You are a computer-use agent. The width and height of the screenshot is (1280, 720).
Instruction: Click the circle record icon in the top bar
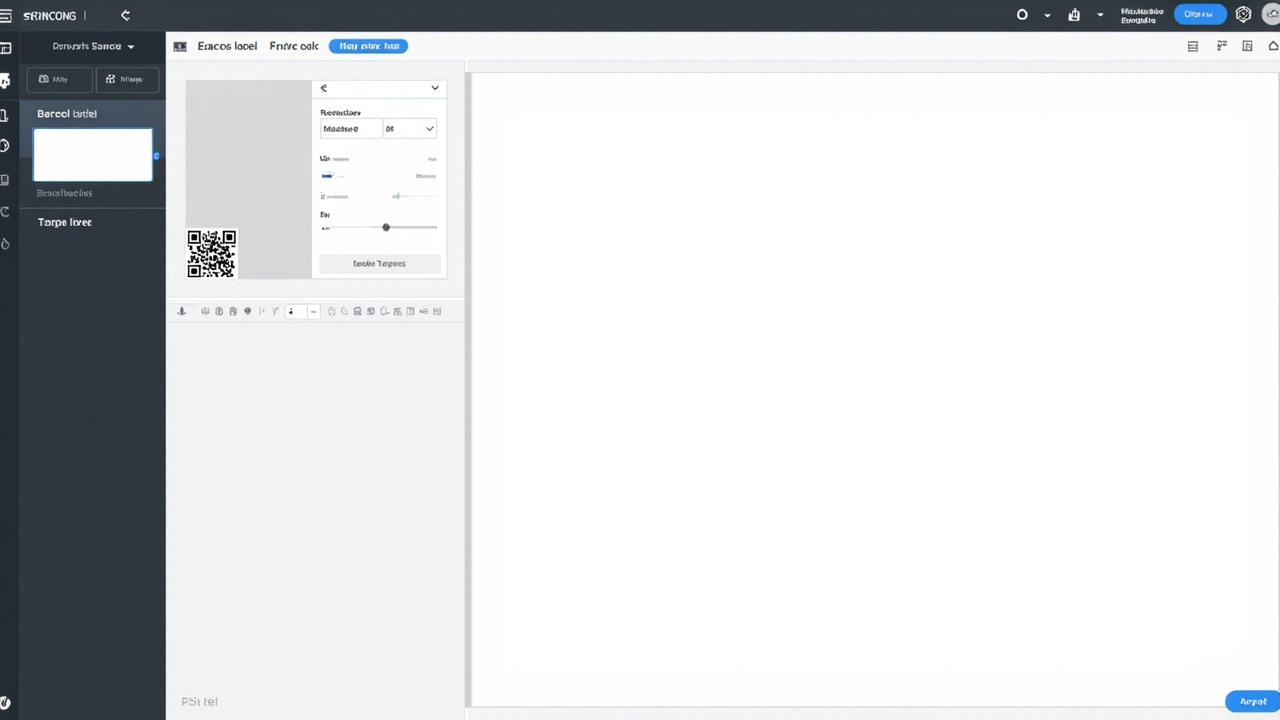1022,15
